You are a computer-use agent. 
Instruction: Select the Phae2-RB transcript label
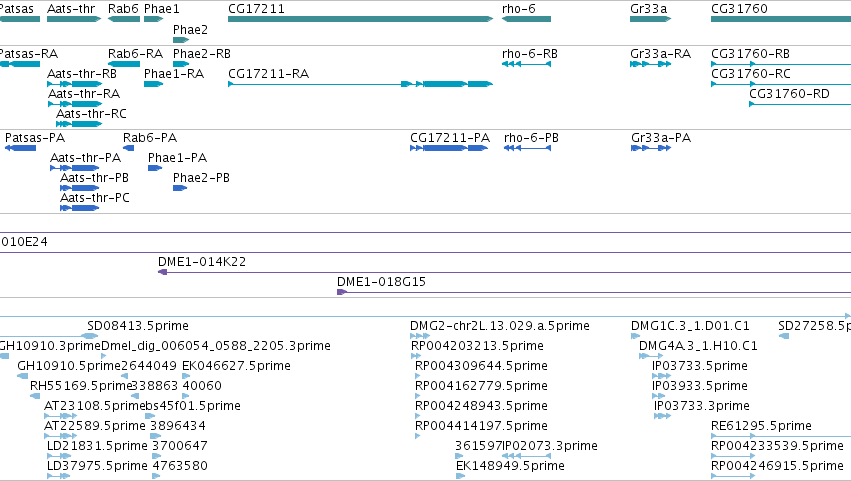(202, 54)
